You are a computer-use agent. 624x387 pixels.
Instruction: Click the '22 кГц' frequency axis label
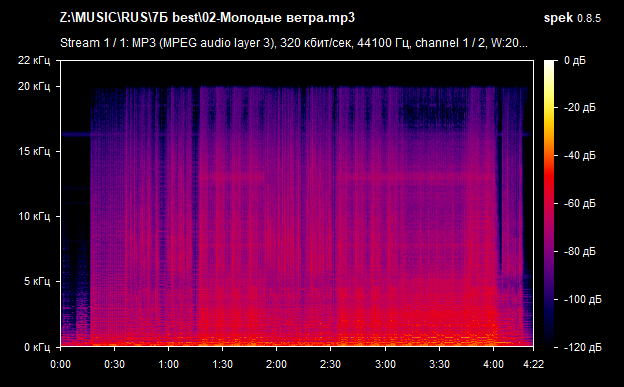34,61
